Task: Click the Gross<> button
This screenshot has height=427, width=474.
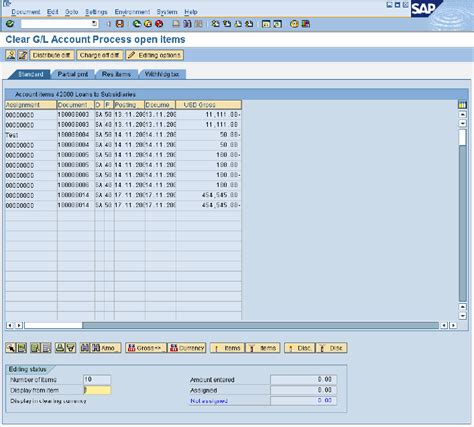Action: click(x=146, y=348)
